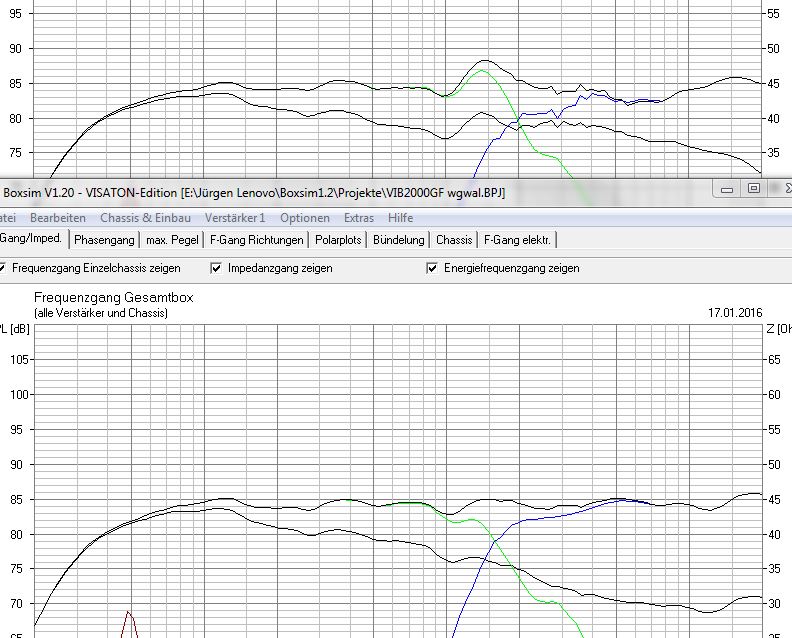Viewport: 792px width, 638px height.
Task: Select the F-Gang Richtungen tab
Action: pyautogui.click(x=256, y=240)
